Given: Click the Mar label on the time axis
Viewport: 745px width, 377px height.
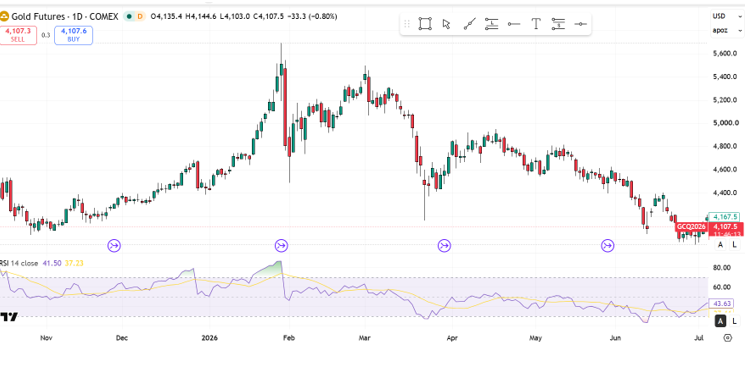Looking at the screenshot, I should (364, 338).
